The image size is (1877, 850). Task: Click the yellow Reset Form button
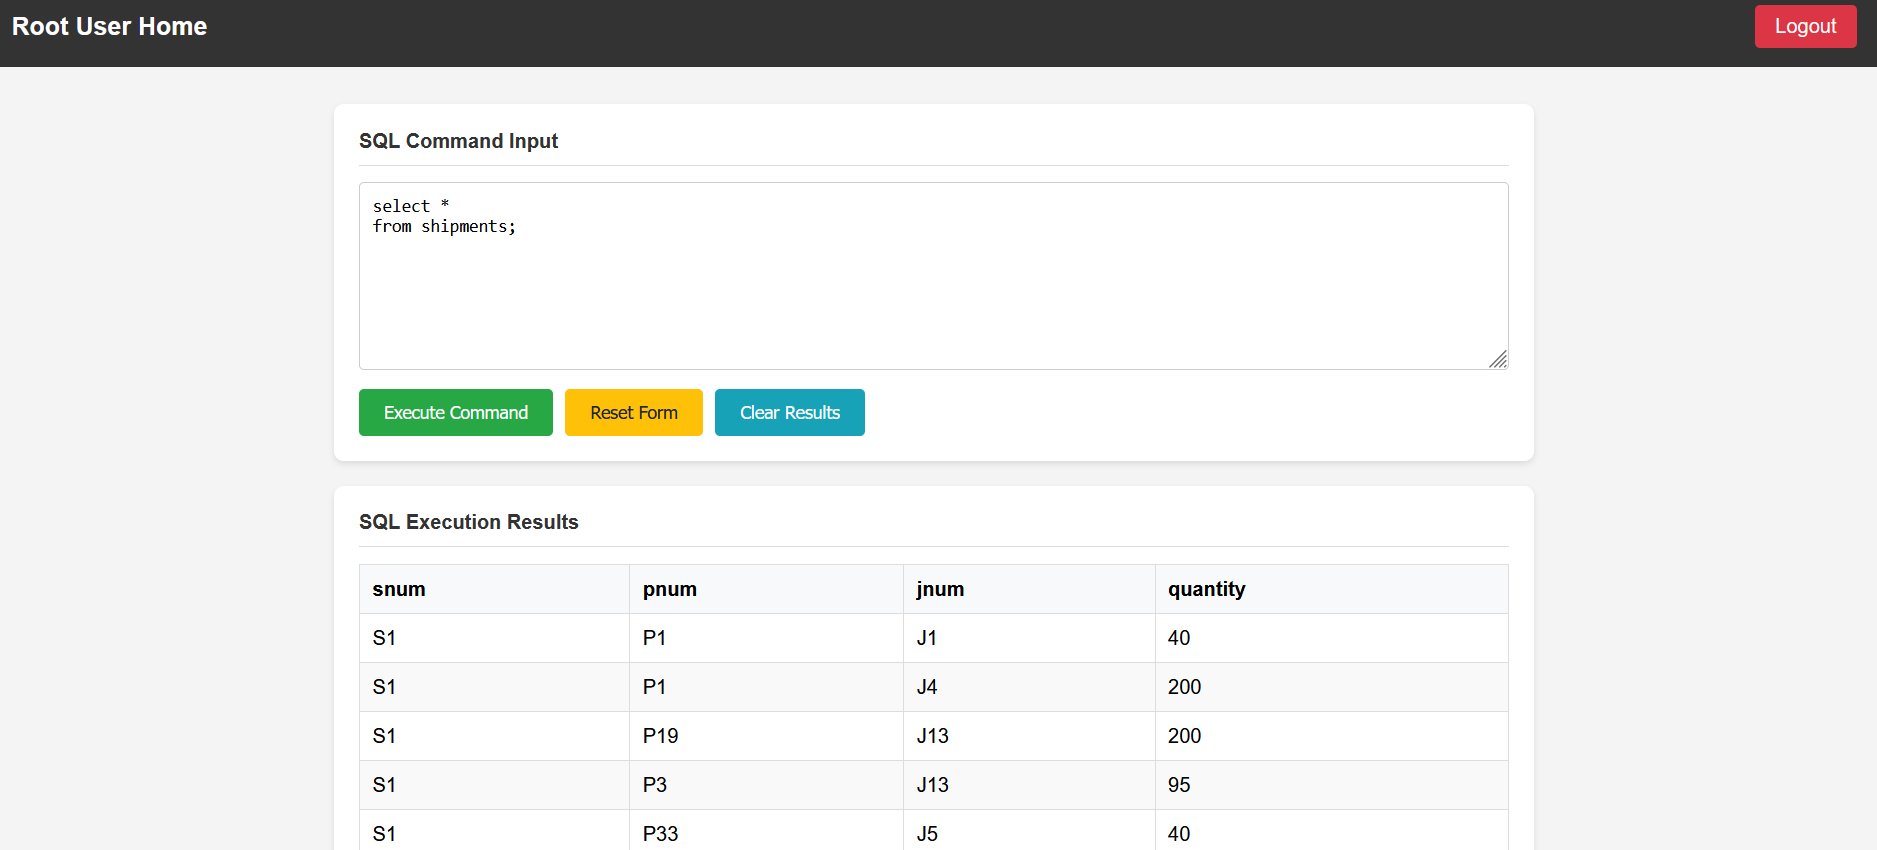pos(634,412)
